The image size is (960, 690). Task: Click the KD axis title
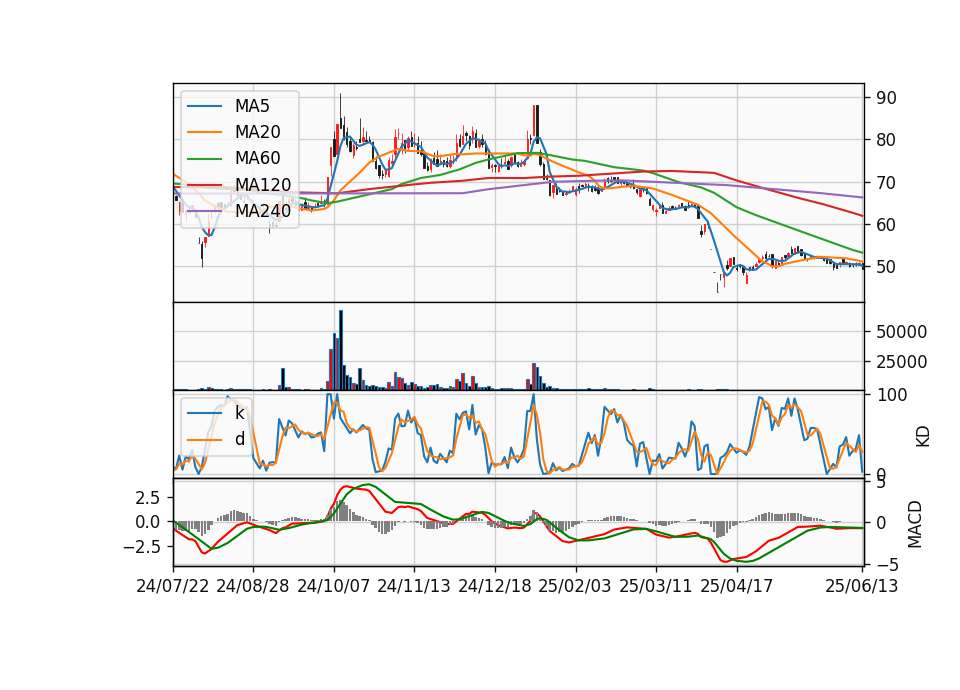pyautogui.click(x=923, y=437)
